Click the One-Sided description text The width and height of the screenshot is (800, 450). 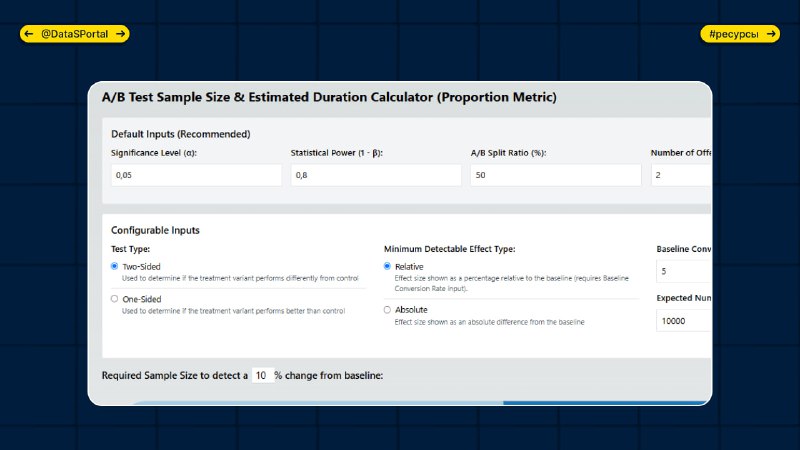click(234, 311)
